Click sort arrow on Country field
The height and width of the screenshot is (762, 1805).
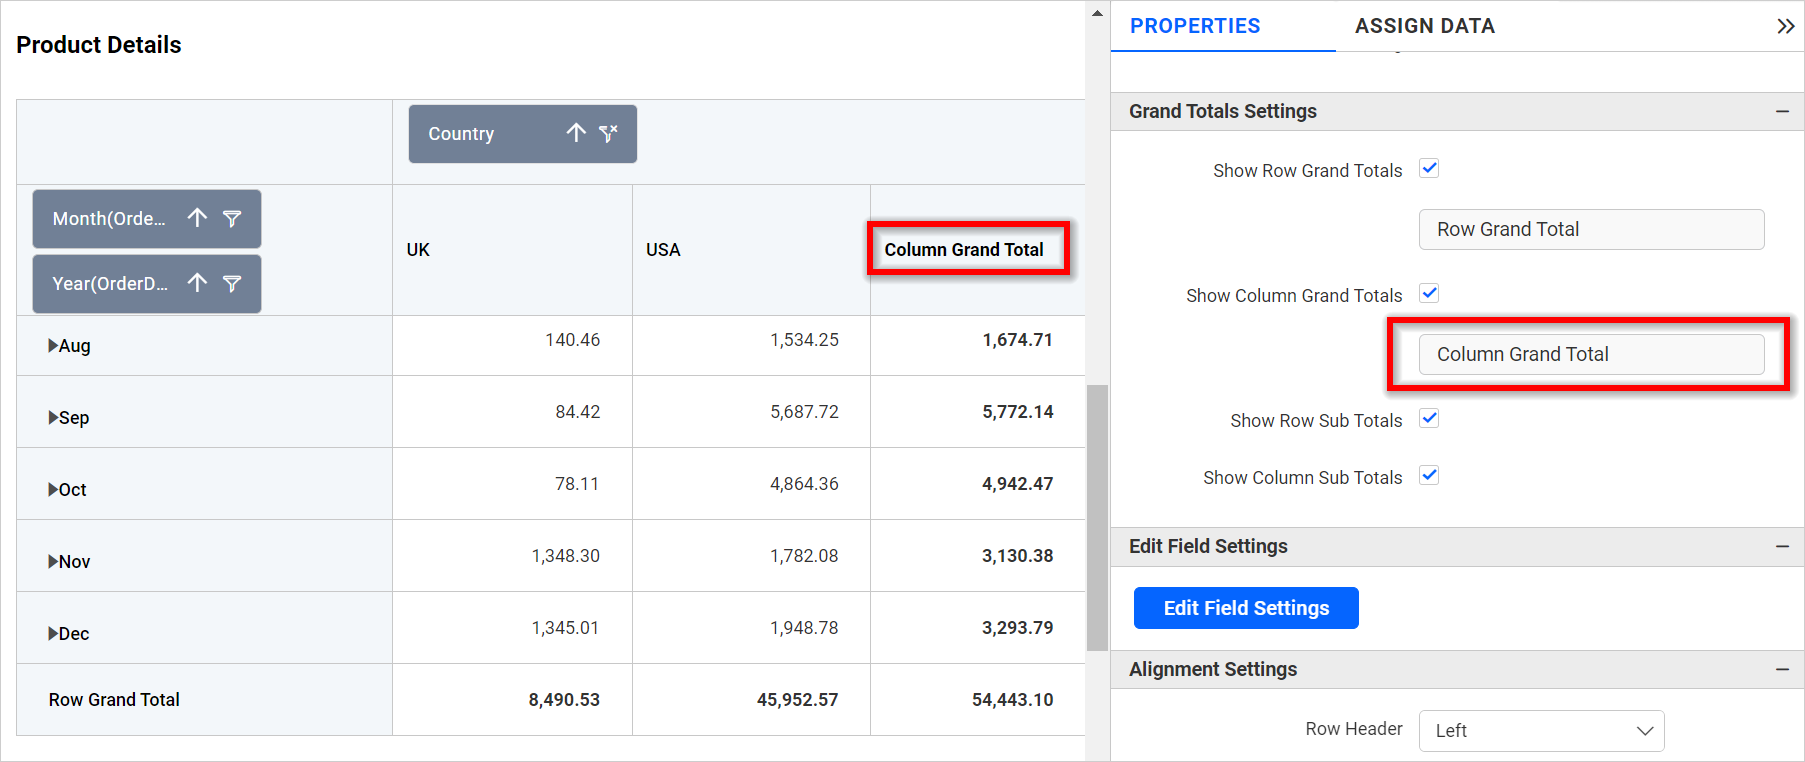(576, 133)
